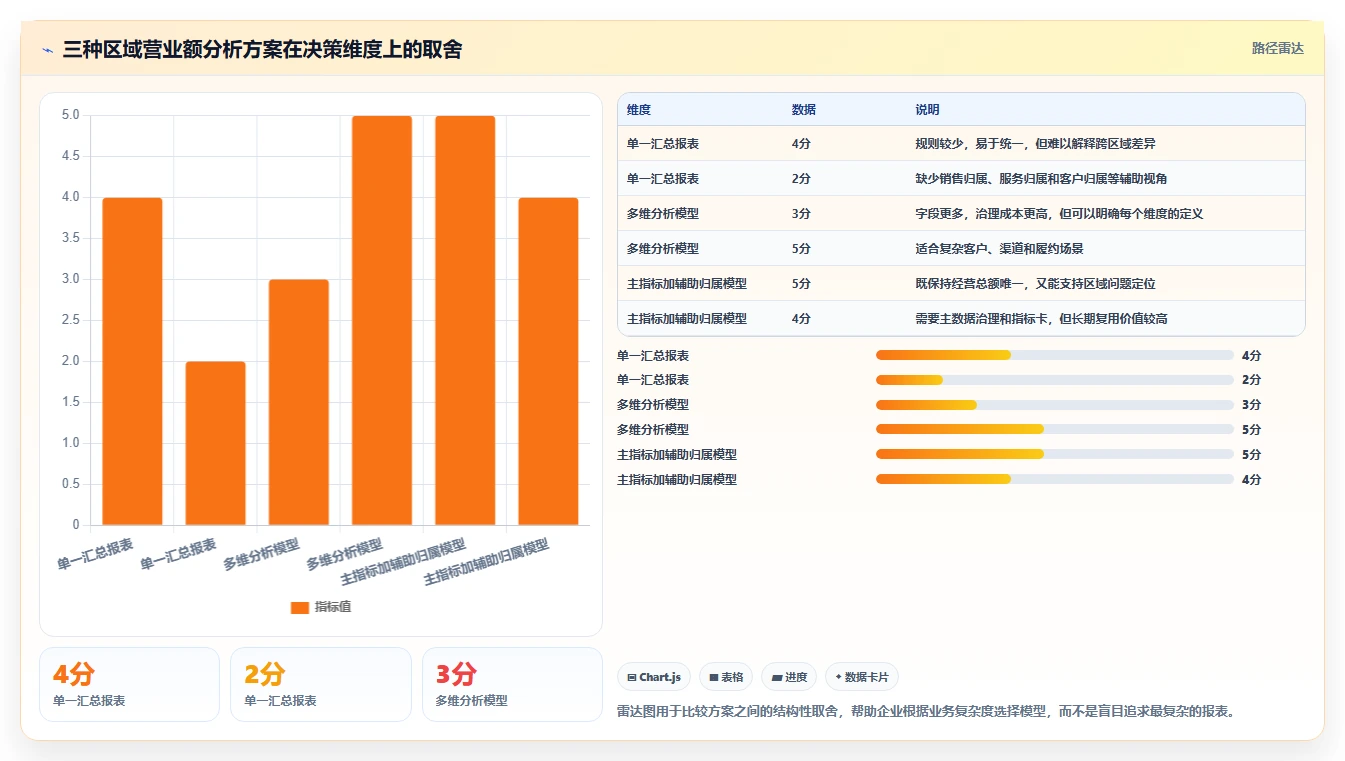Click the 0.5 y-axis tick label
This screenshot has width=1345, height=761.
pos(70,484)
